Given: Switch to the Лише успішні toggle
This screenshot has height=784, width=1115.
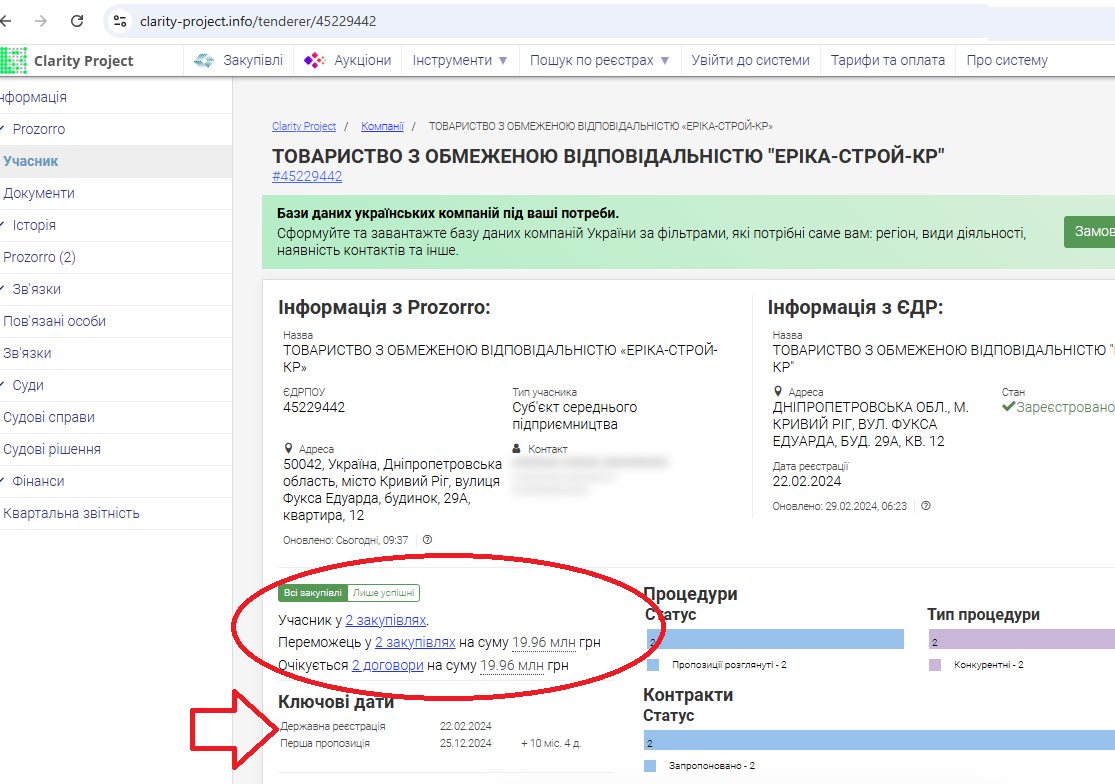Looking at the screenshot, I should [383, 593].
